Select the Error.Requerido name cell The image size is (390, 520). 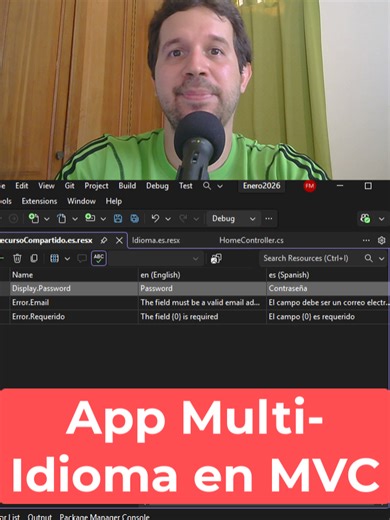coord(73,317)
